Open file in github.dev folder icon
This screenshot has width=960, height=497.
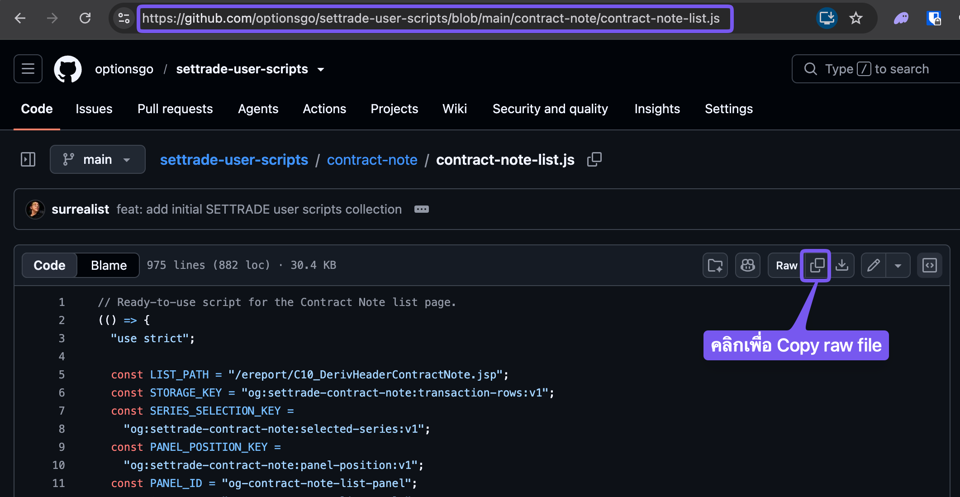click(x=715, y=265)
